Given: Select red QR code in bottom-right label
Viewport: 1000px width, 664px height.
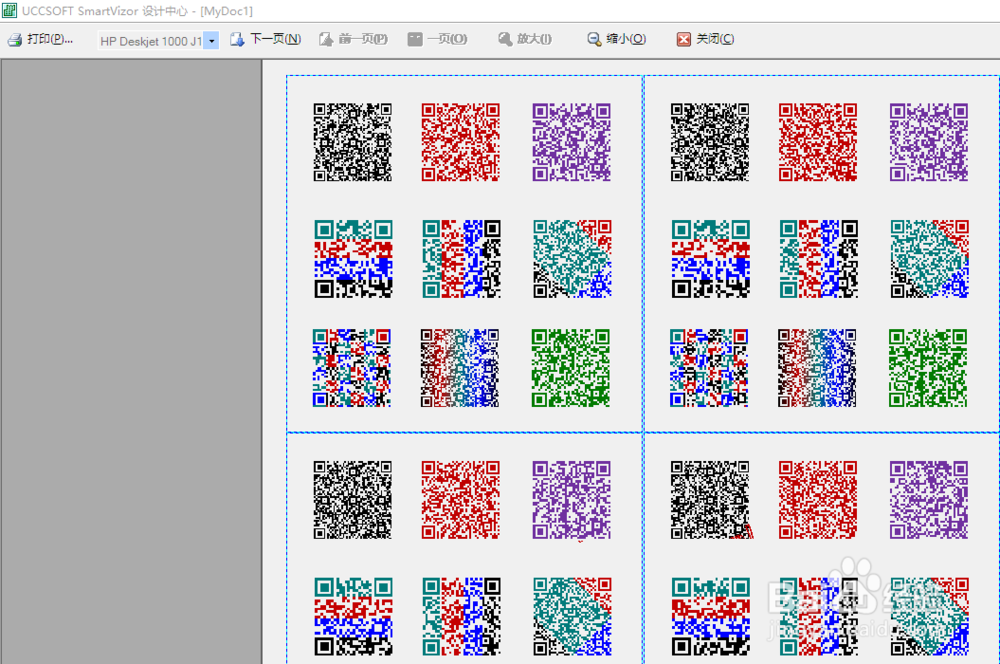Looking at the screenshot, I should click(818, 500).
